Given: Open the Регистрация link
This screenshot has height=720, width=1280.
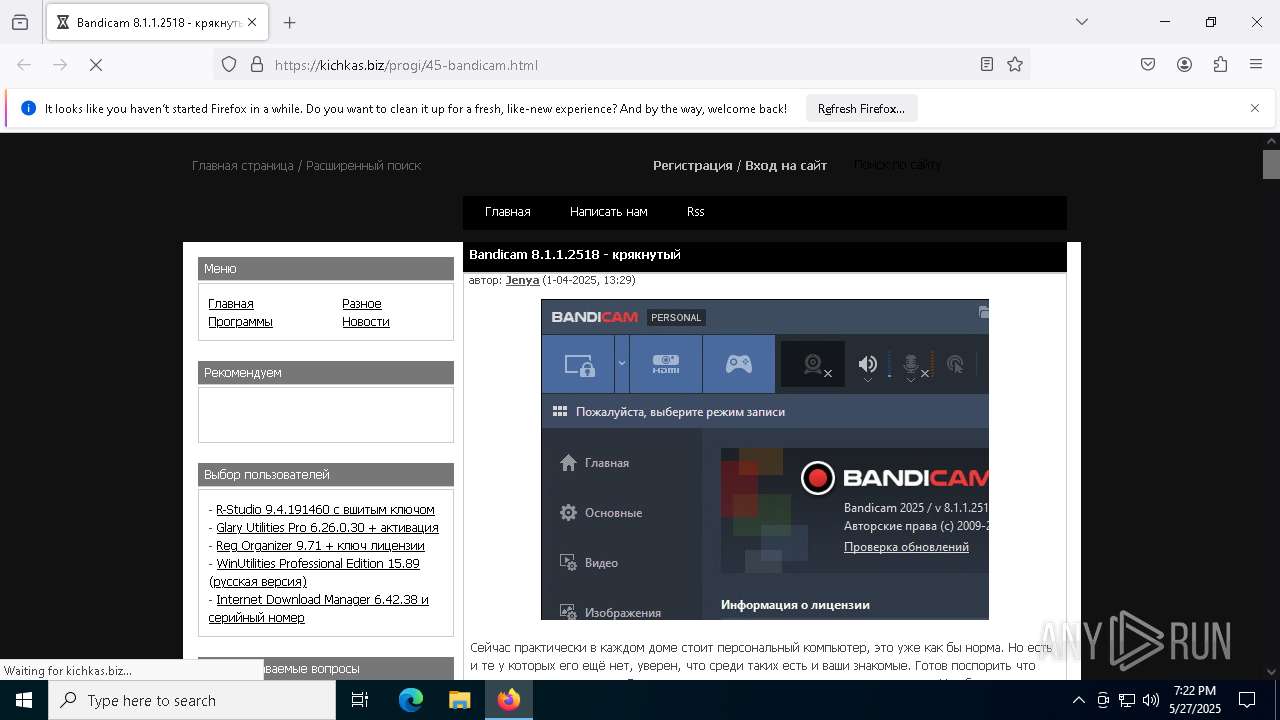Looking at the screenshot, I should tap(693, 165).
